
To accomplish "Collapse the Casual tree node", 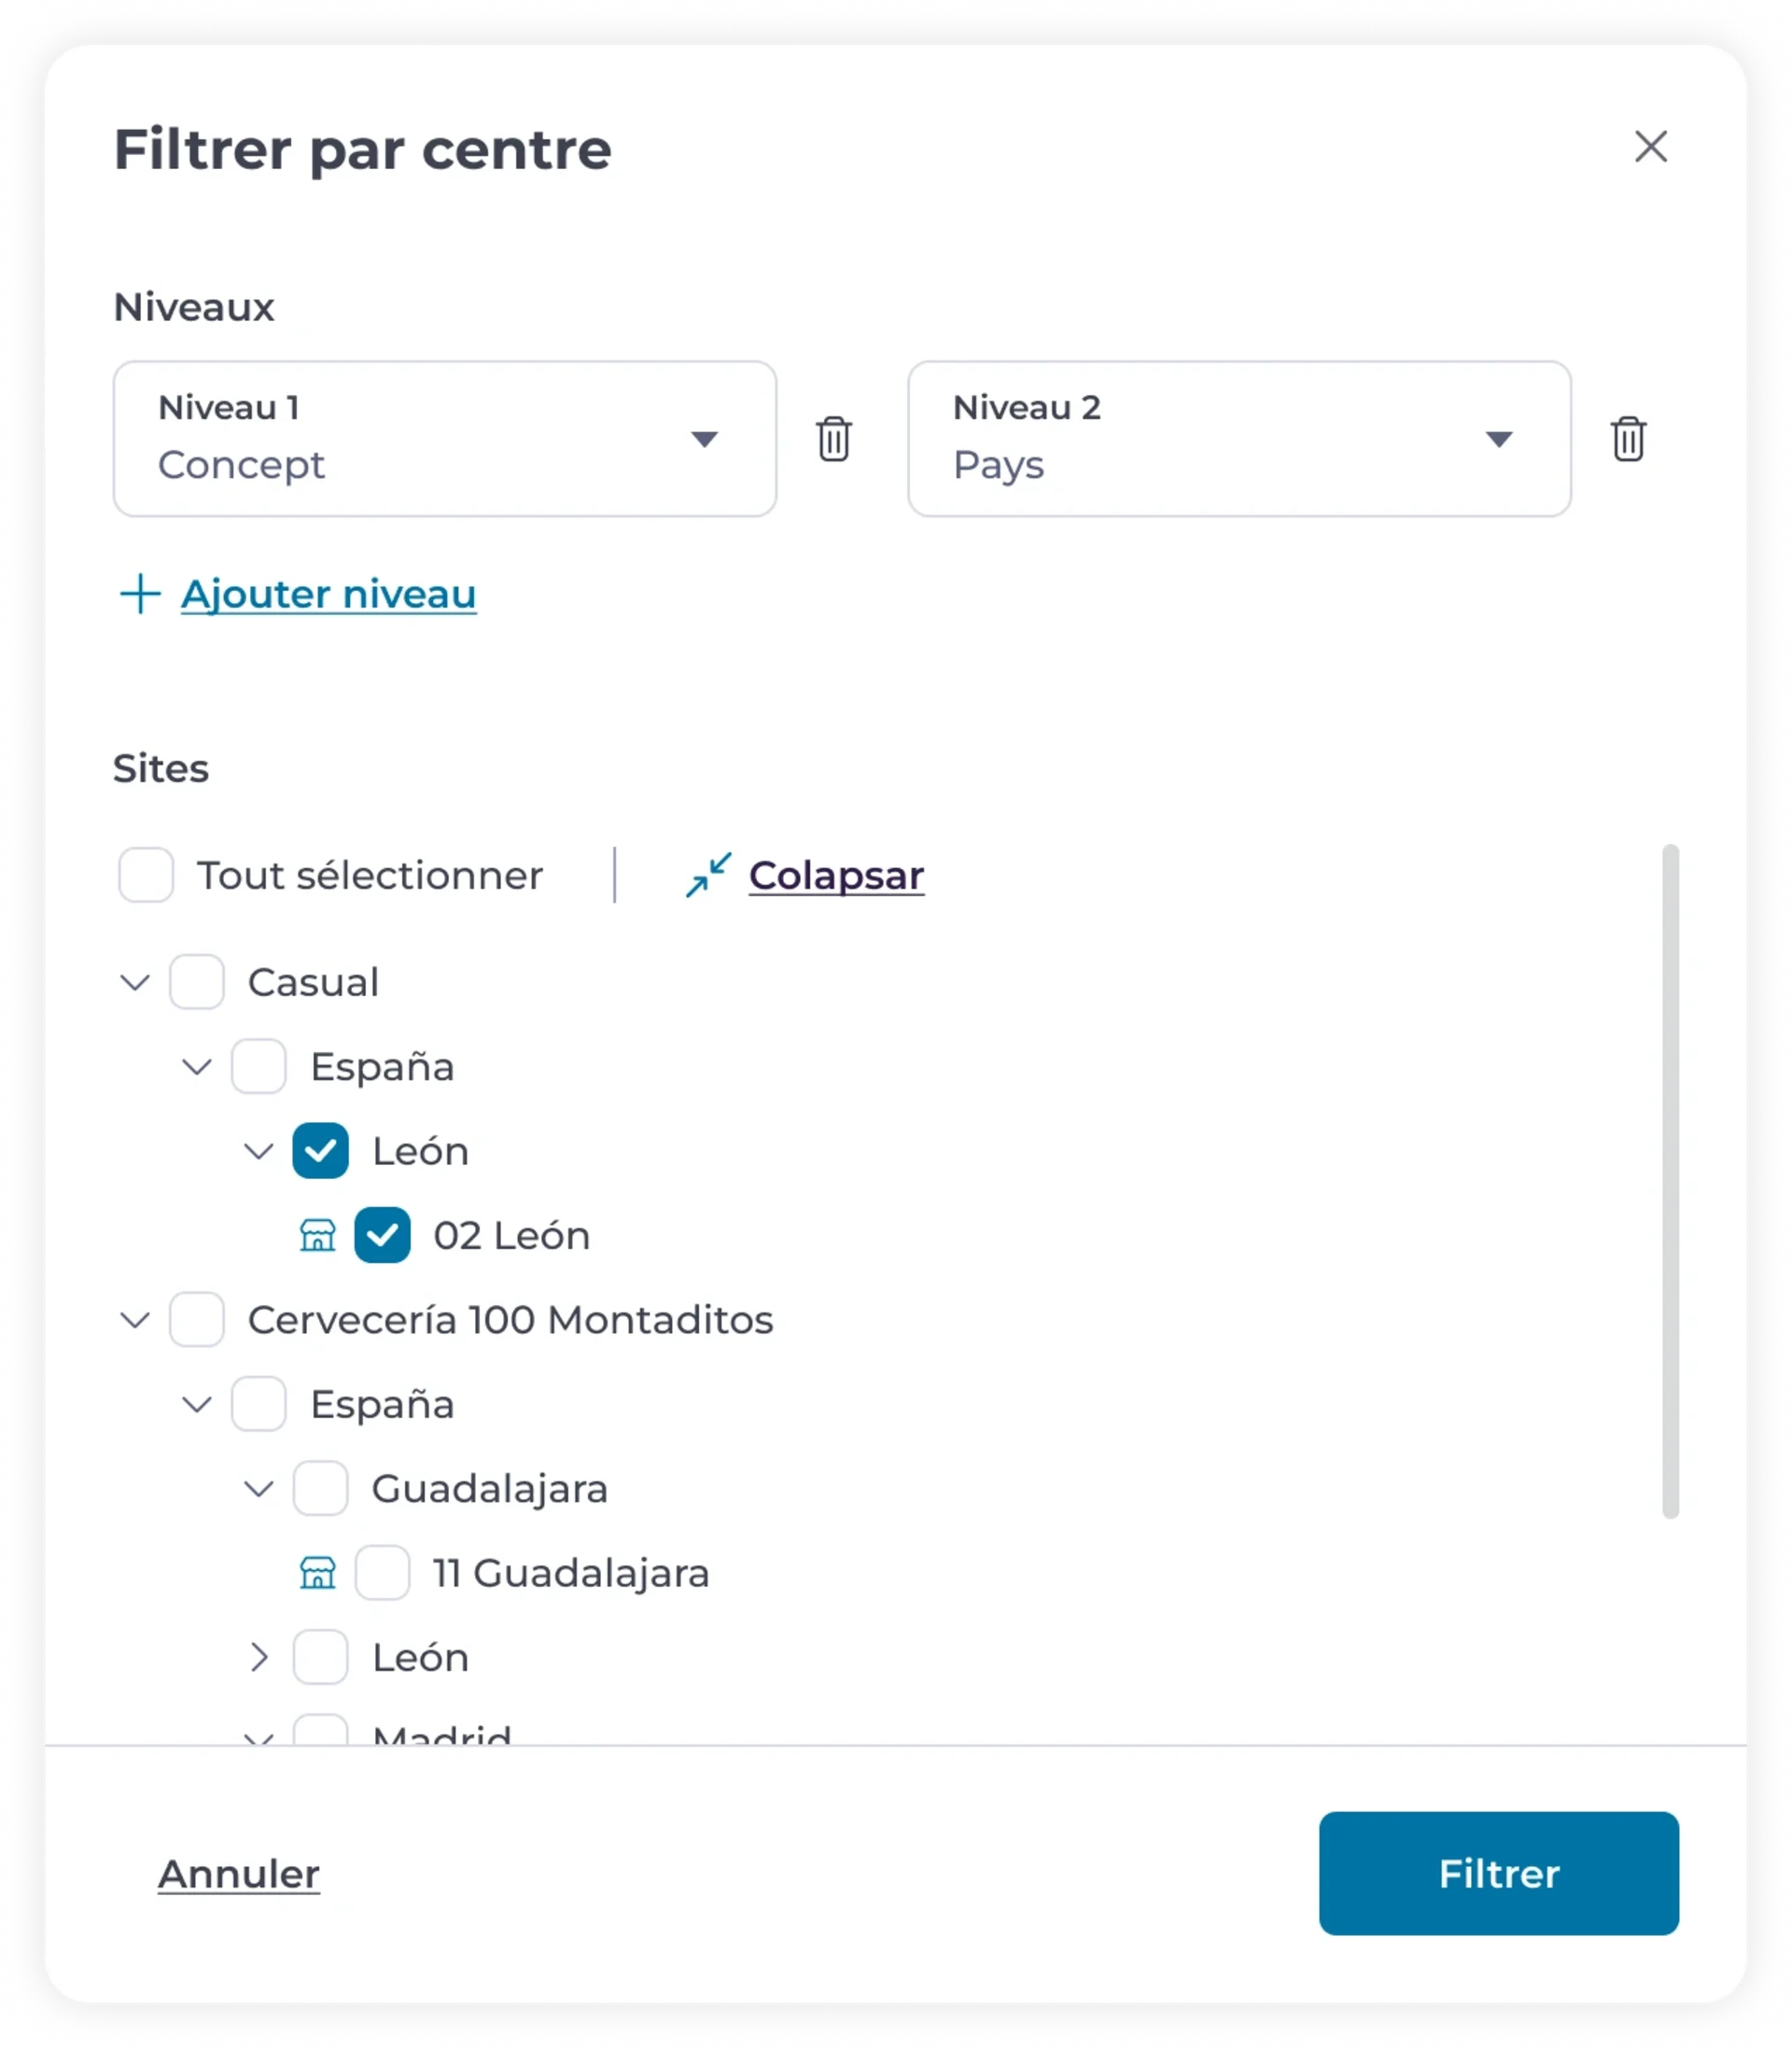I will pos(135,982).
